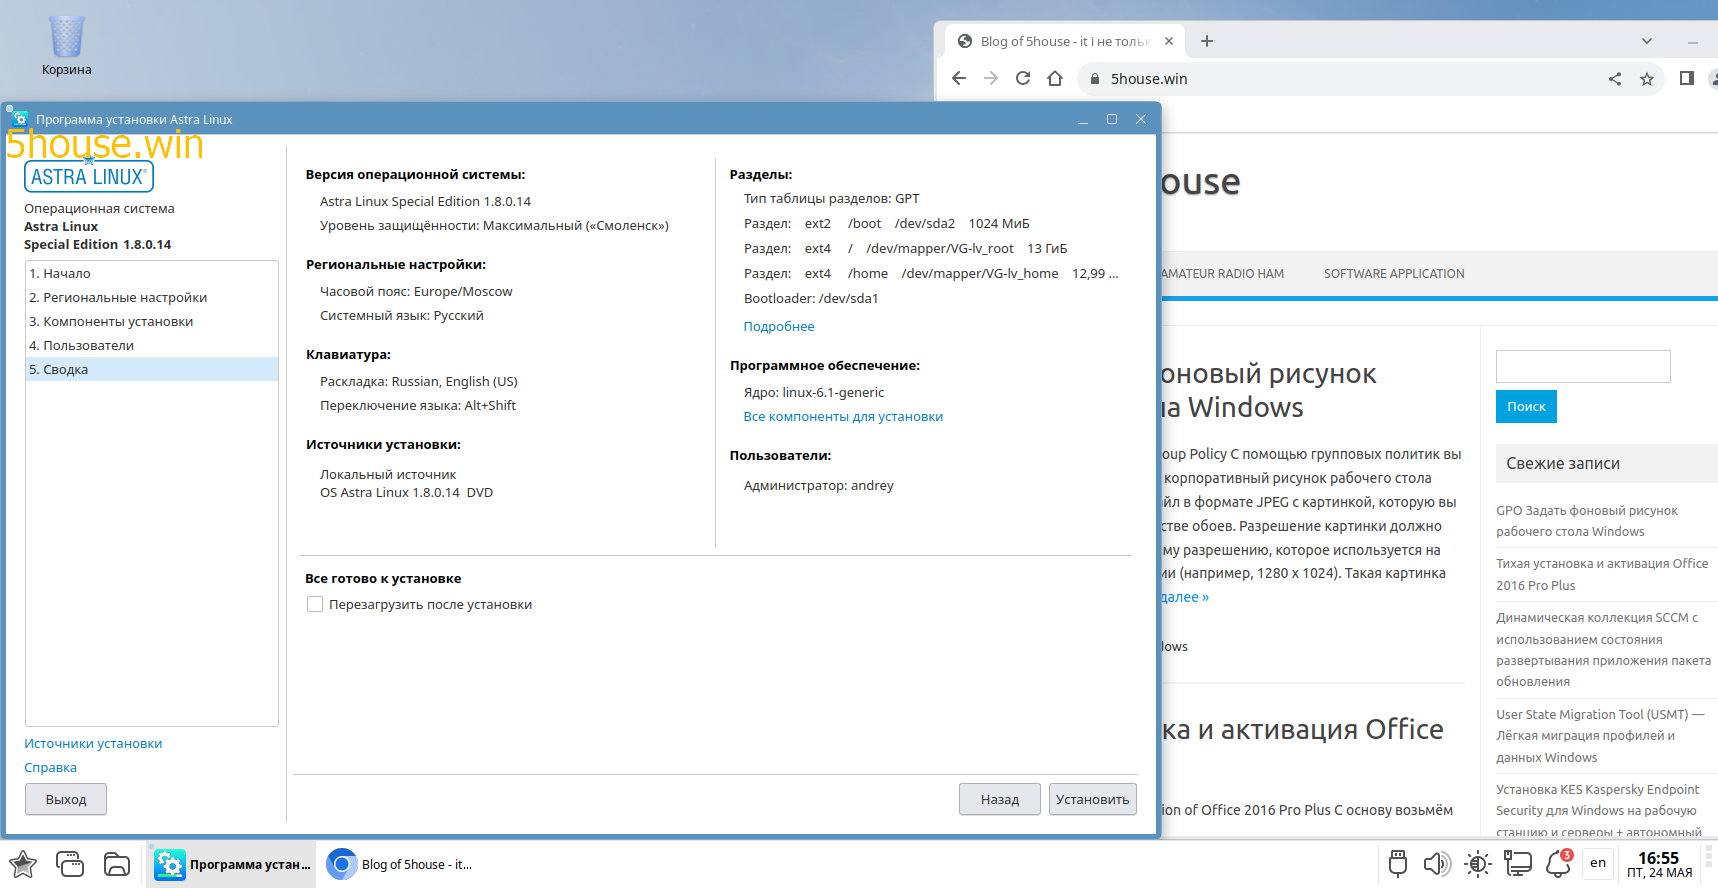Screen dimensions: 1718x888
Task: Go to browser home page icon
Action: [x=1055, y=78]
